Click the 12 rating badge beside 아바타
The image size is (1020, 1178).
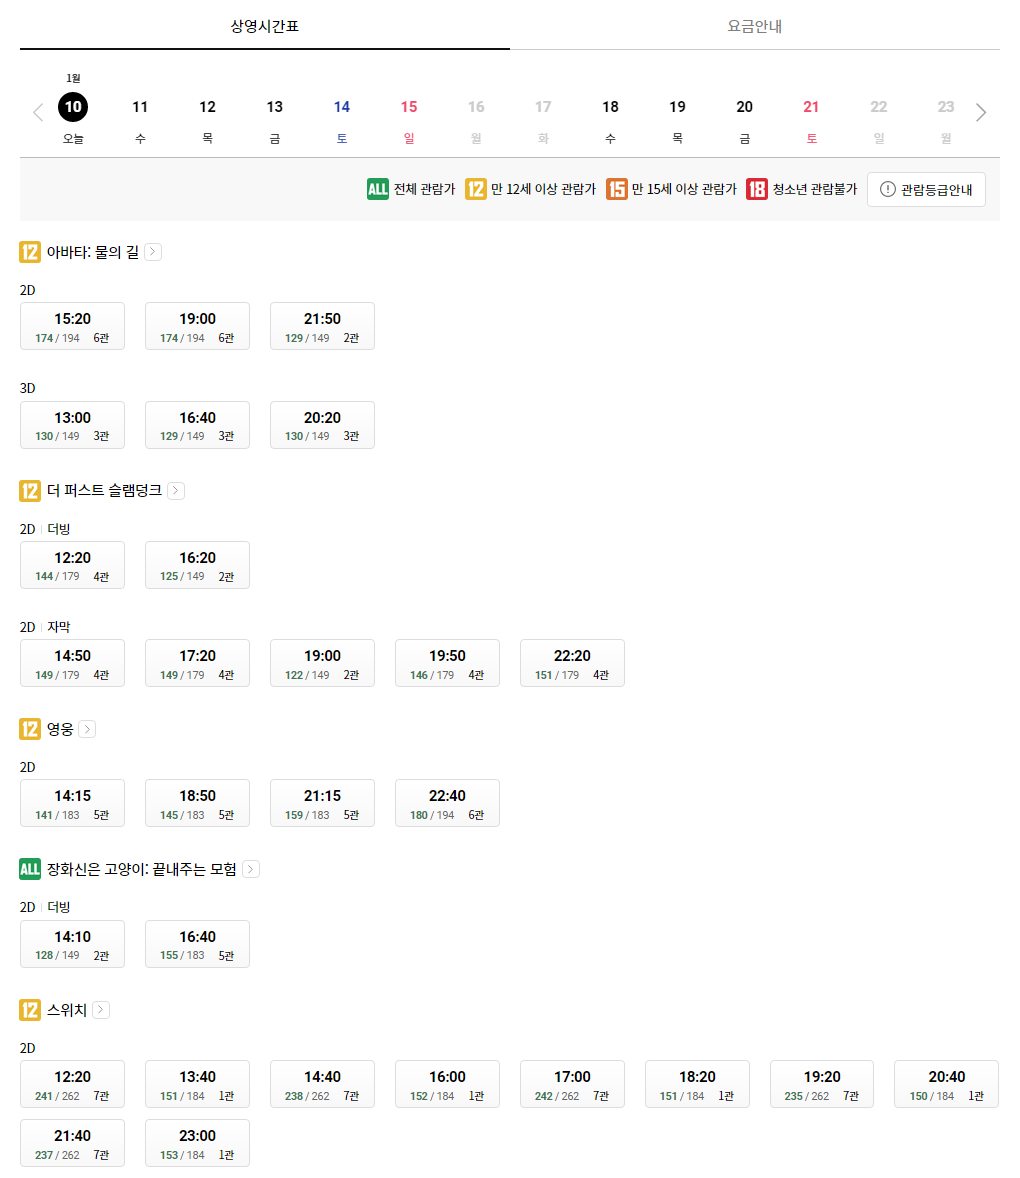click(x=30, y=252)
